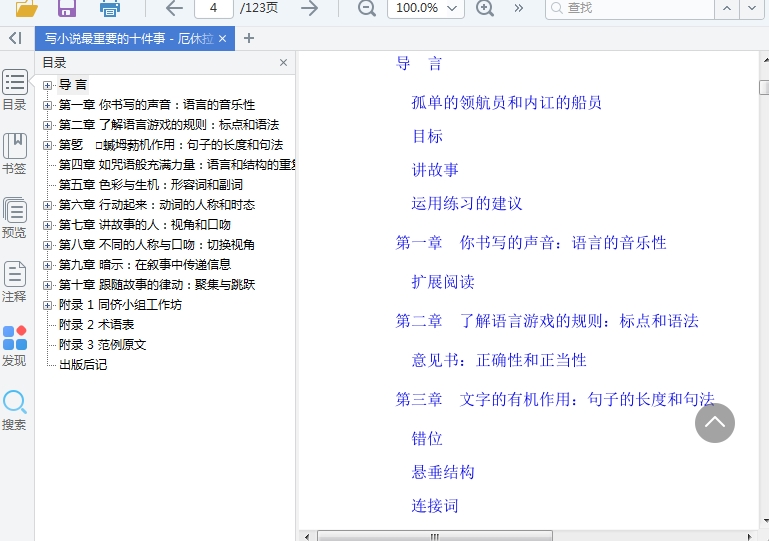The image size is (769, 541).
Task: Open the 发现 discover sidebar panel
Action: point(15,346)
